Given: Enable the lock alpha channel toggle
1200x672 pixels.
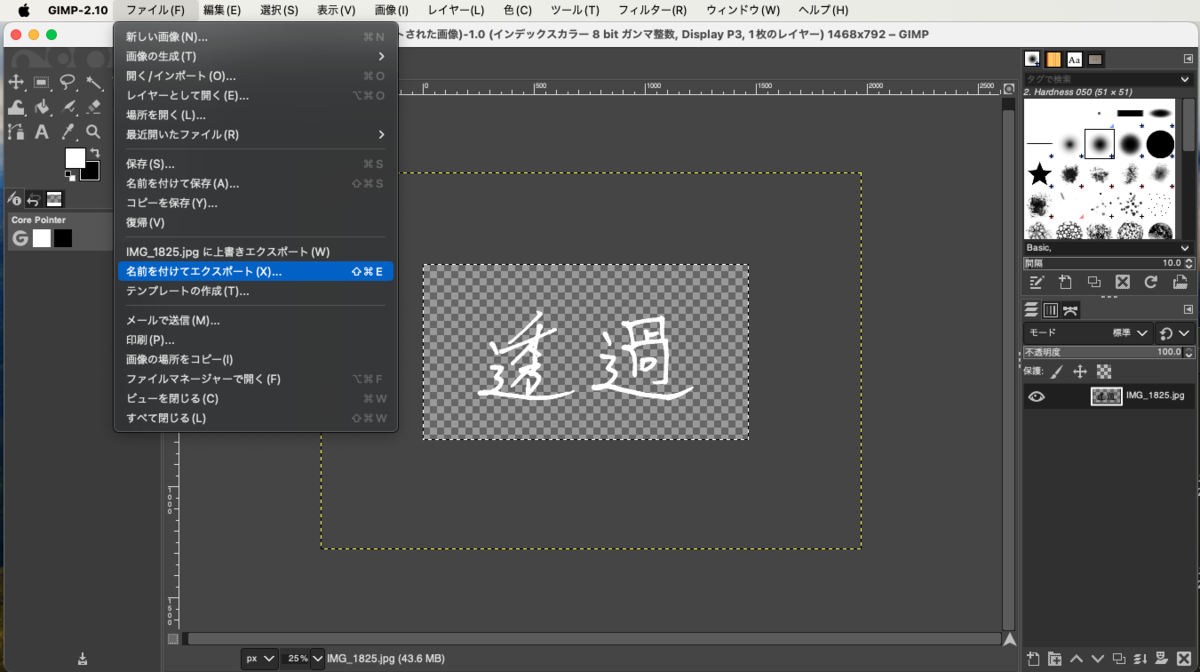Looking at the screenshot, I should click(1103, 372).
